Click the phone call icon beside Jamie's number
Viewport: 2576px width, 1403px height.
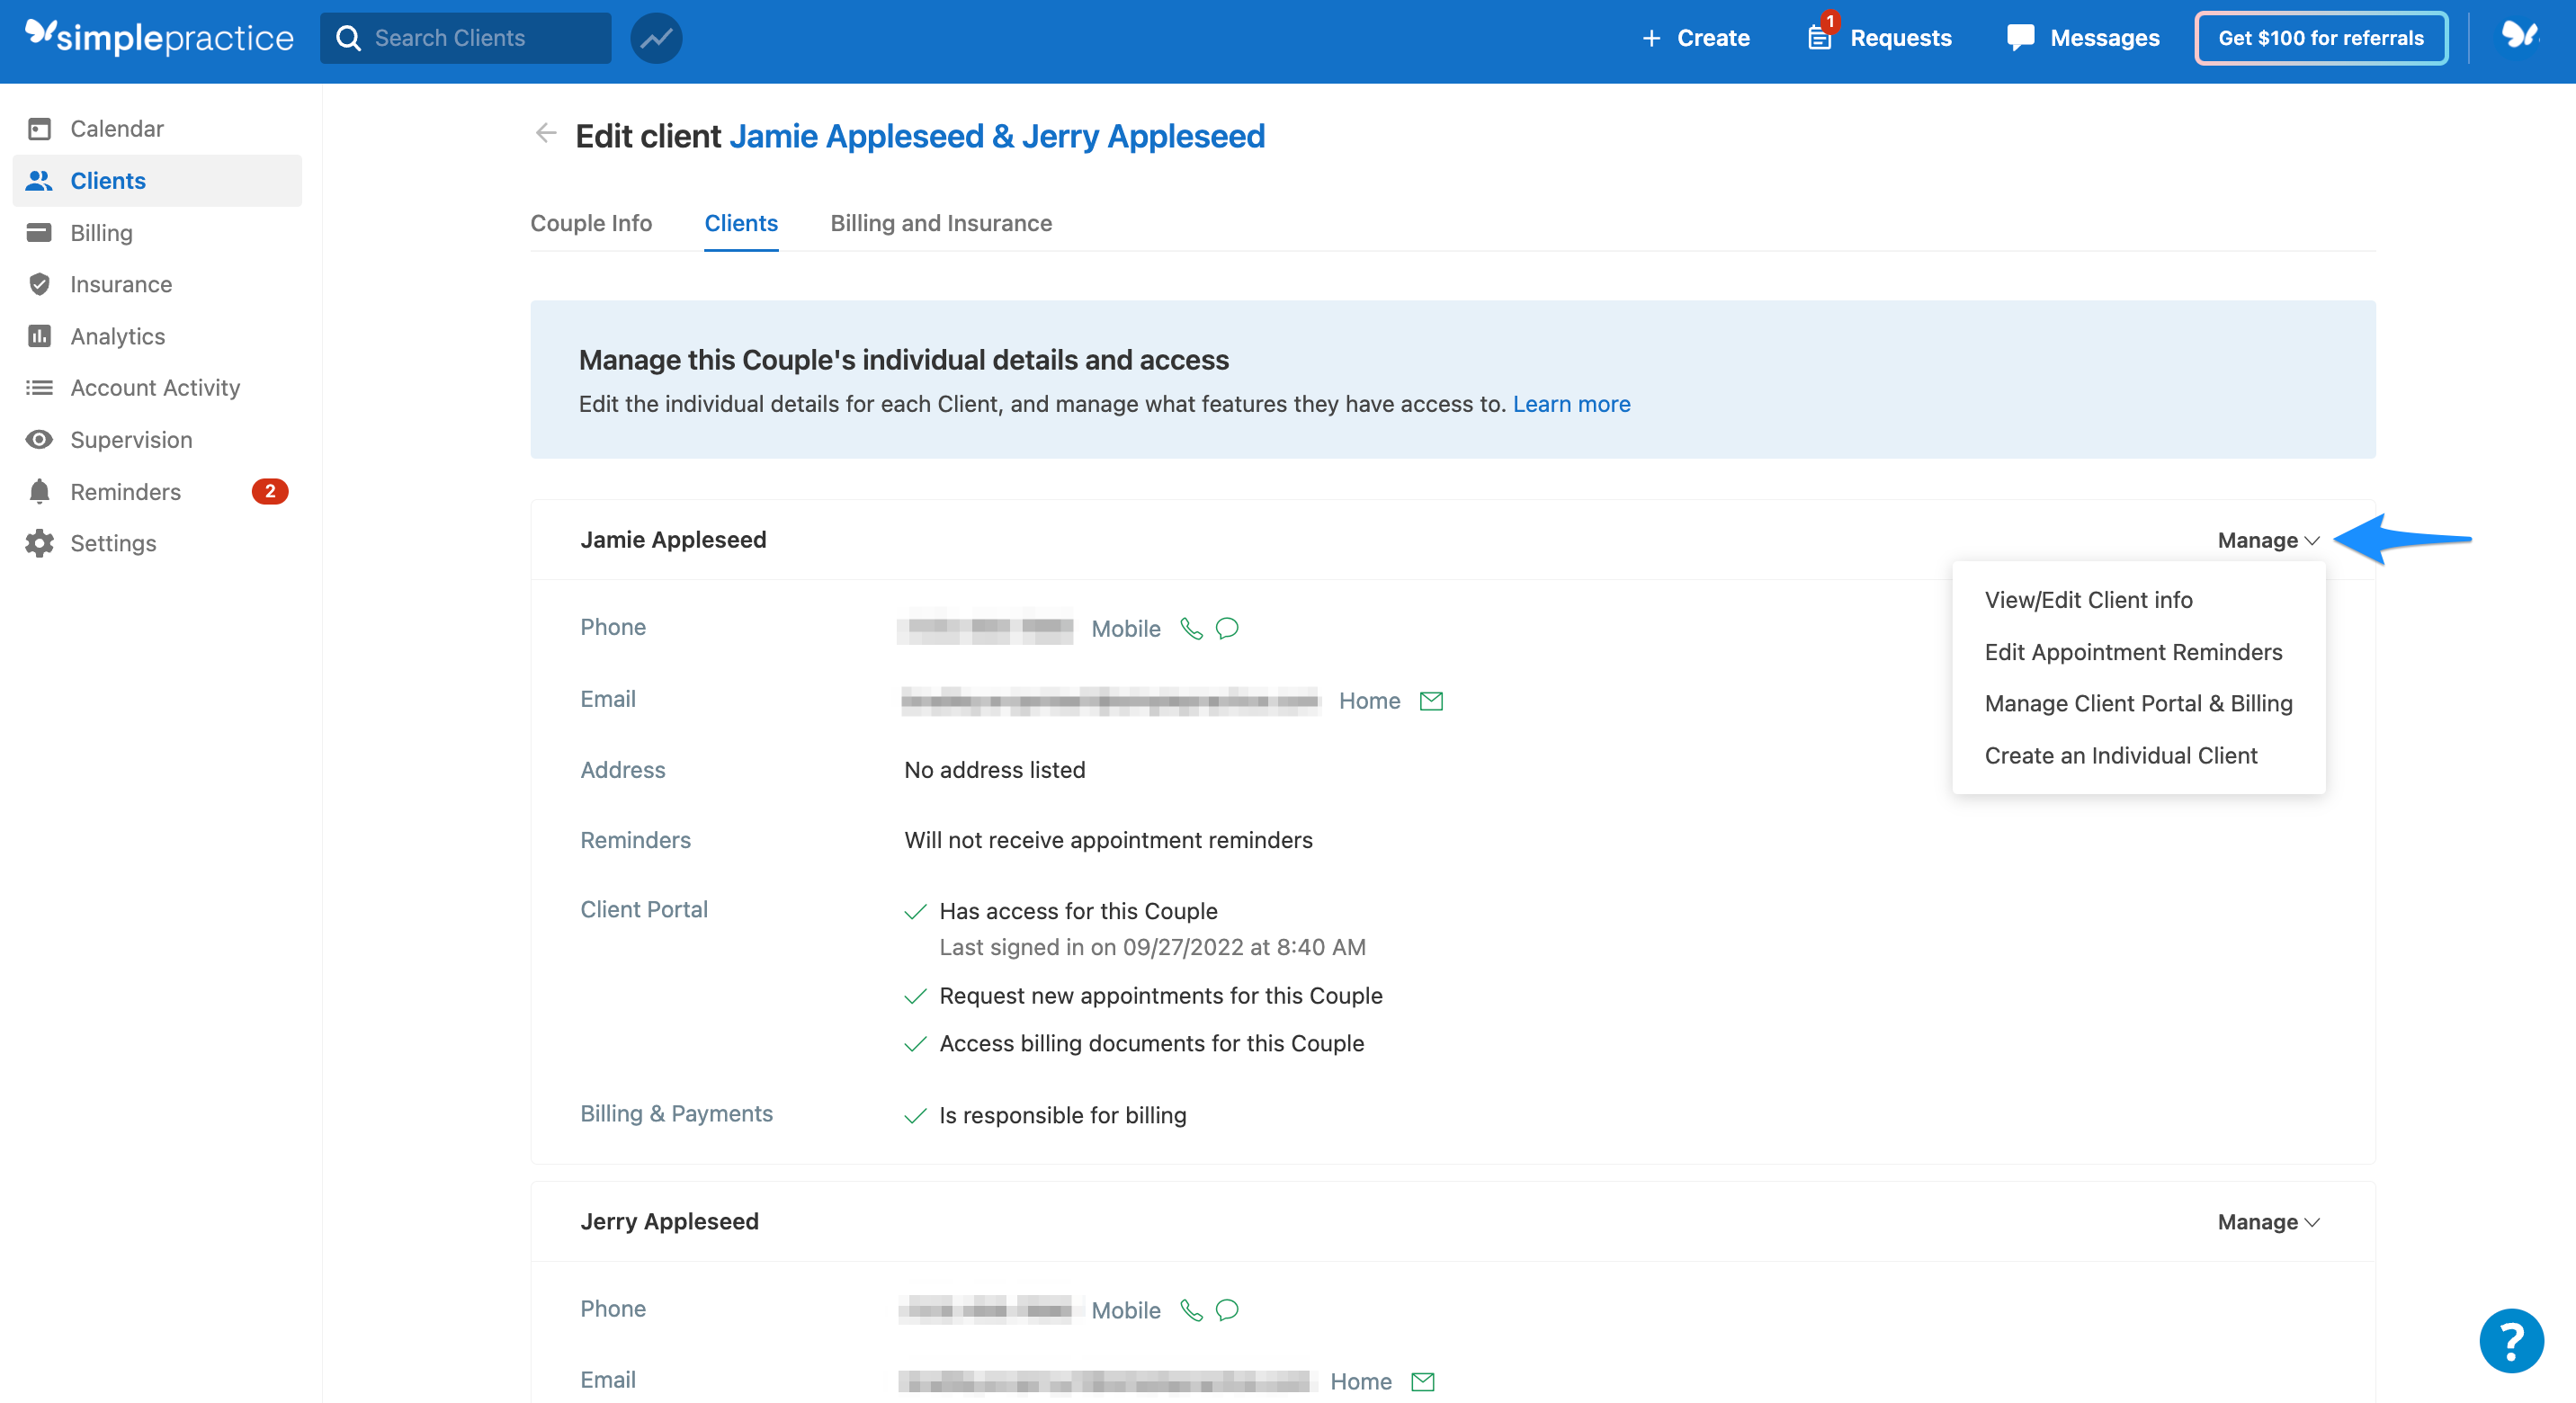click(1191, 628)
